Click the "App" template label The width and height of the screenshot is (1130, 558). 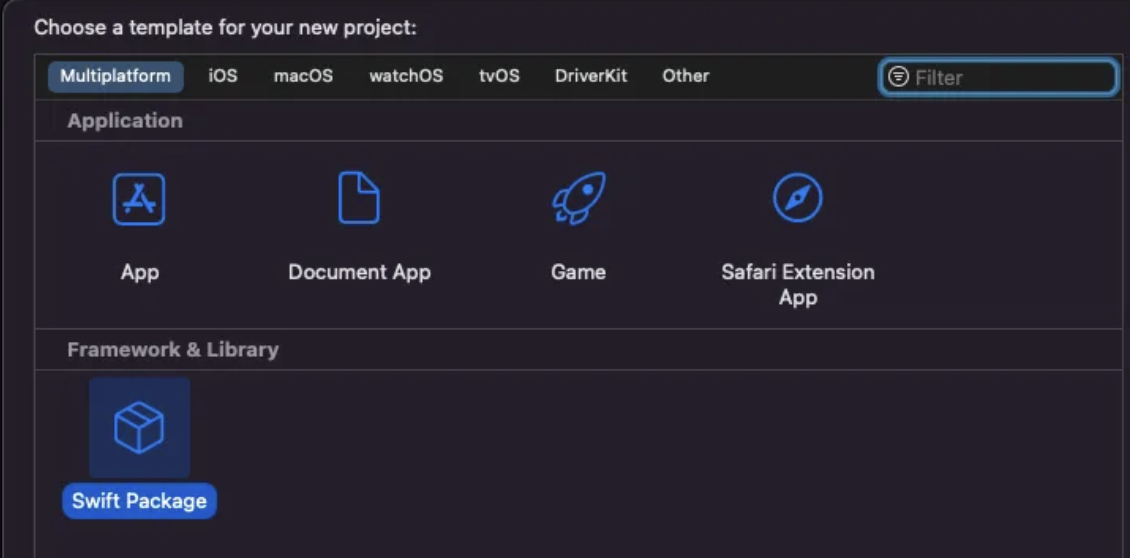pos(139,272)
